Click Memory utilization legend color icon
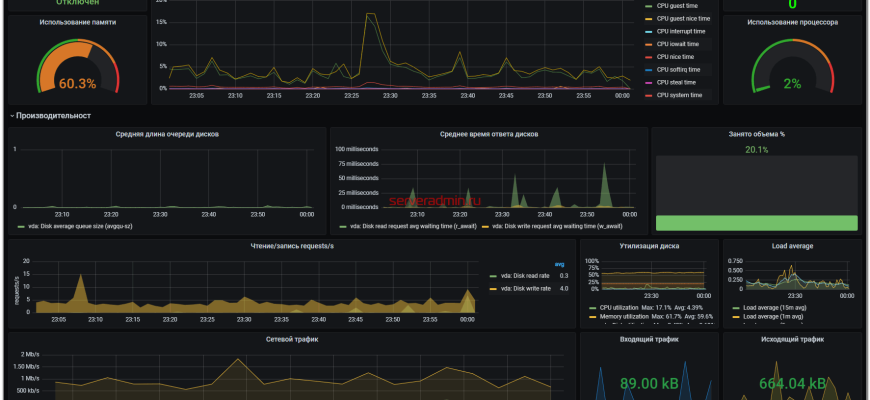Screen dimensions: 870x400 pos(592,316)
